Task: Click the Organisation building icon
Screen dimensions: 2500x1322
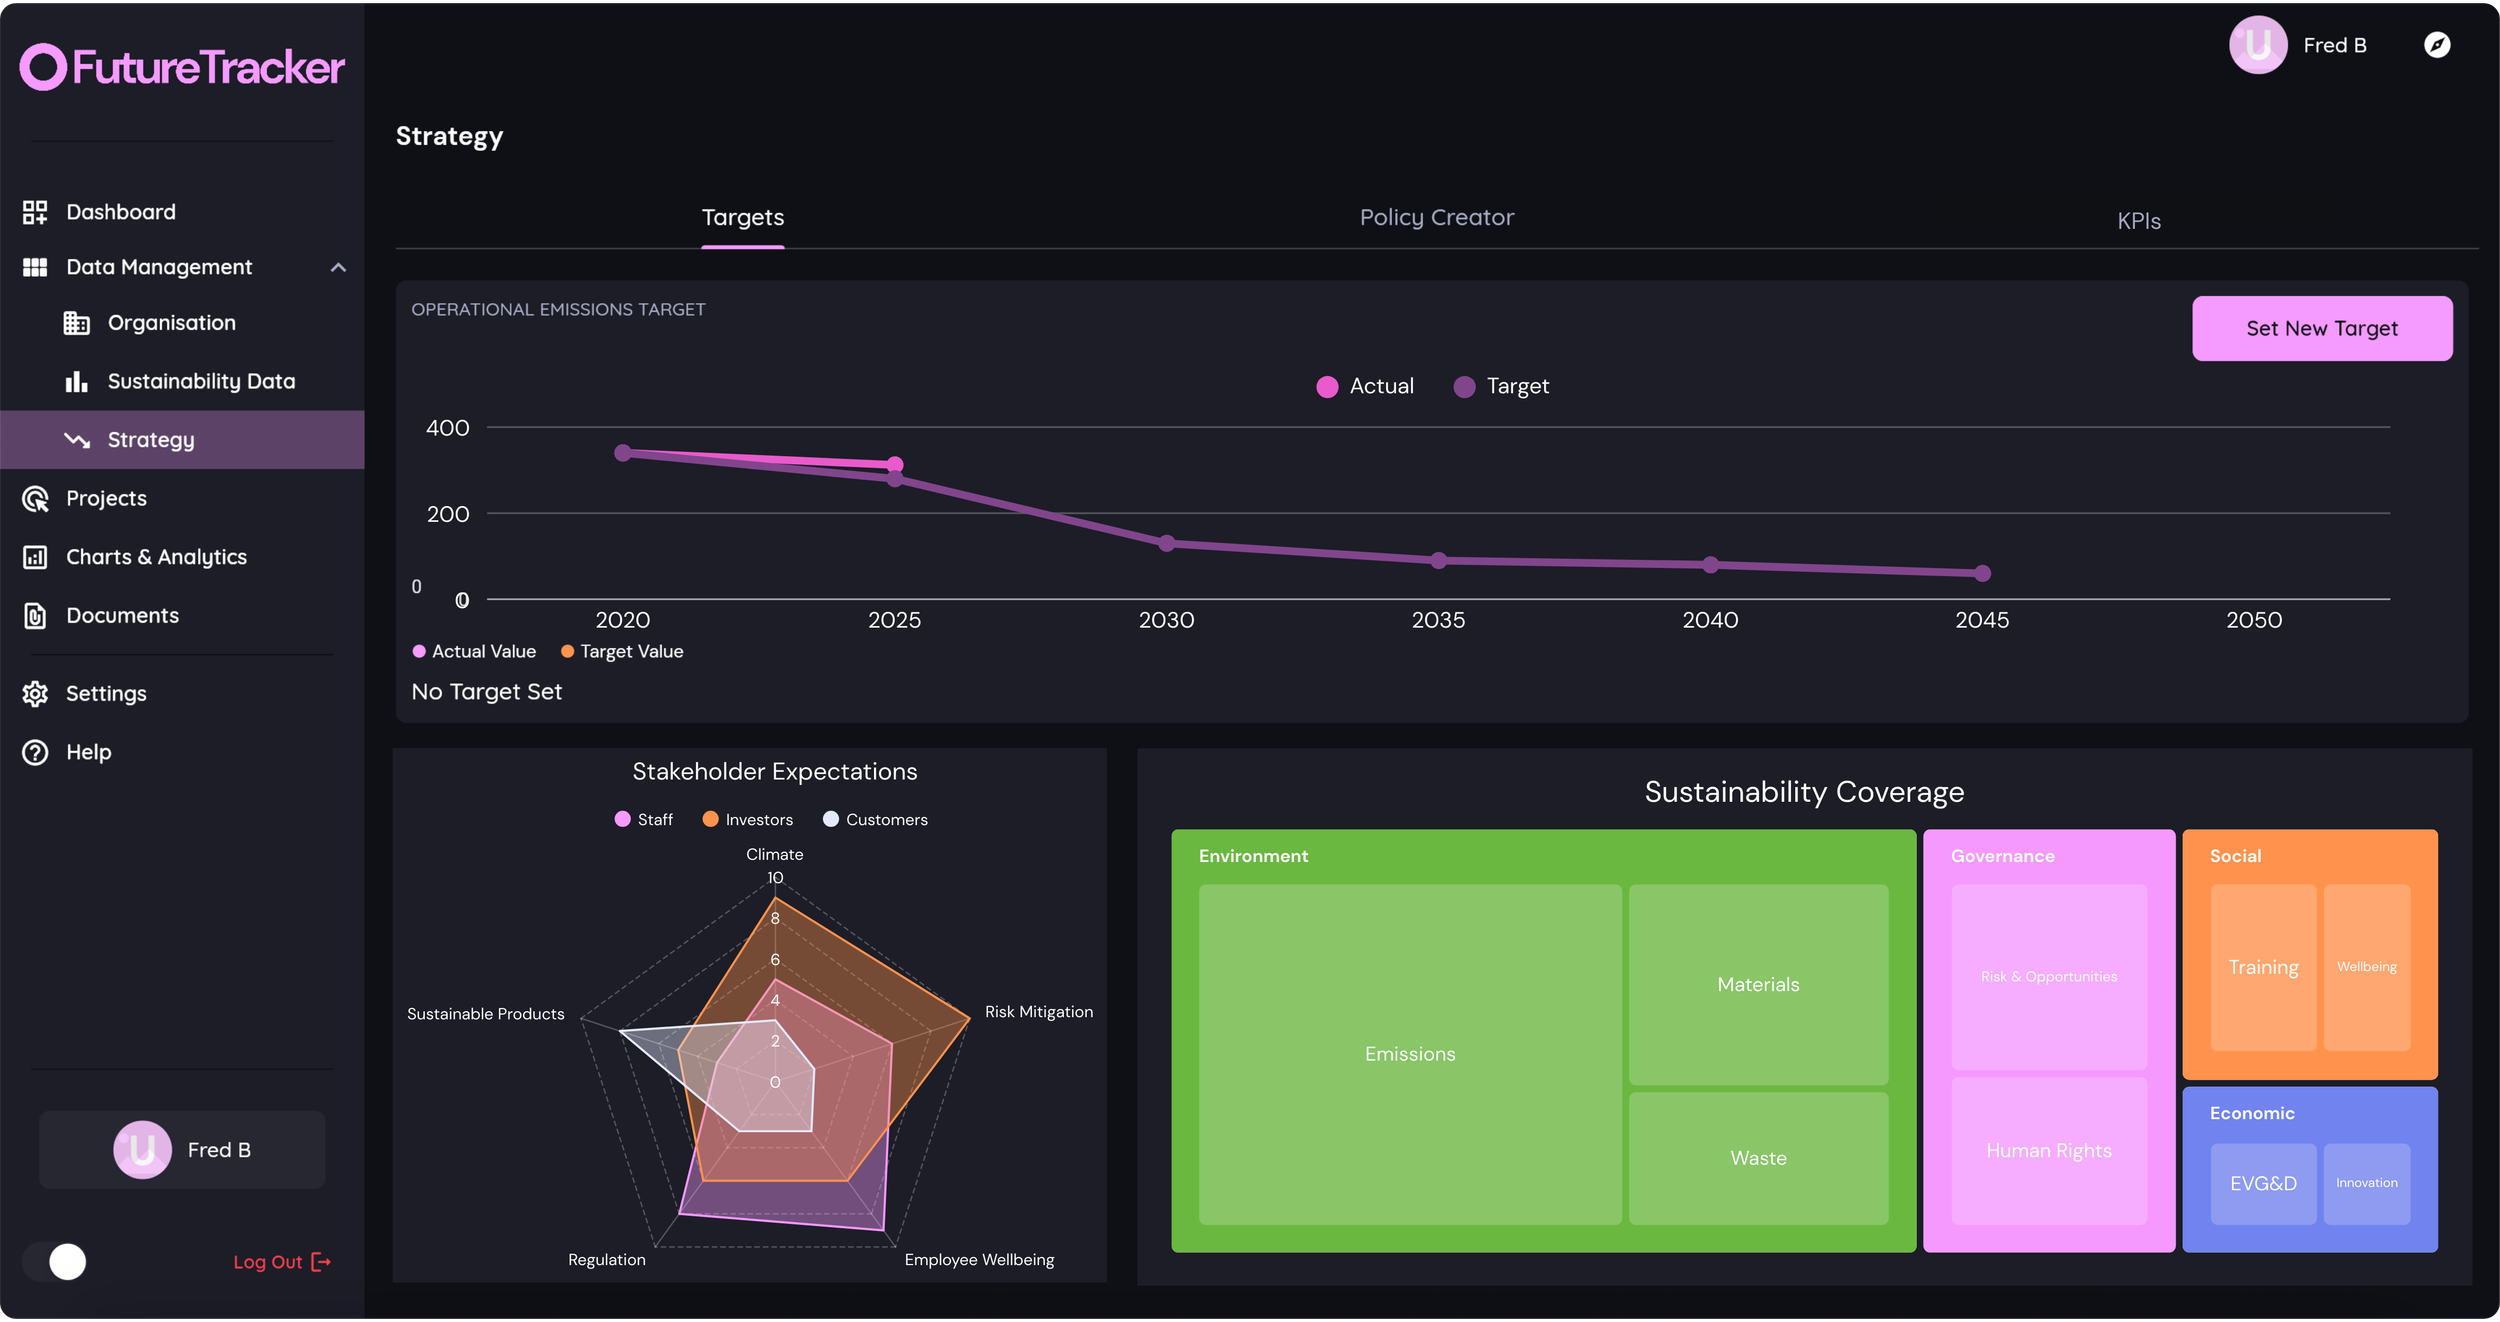Action: (77, 323)
